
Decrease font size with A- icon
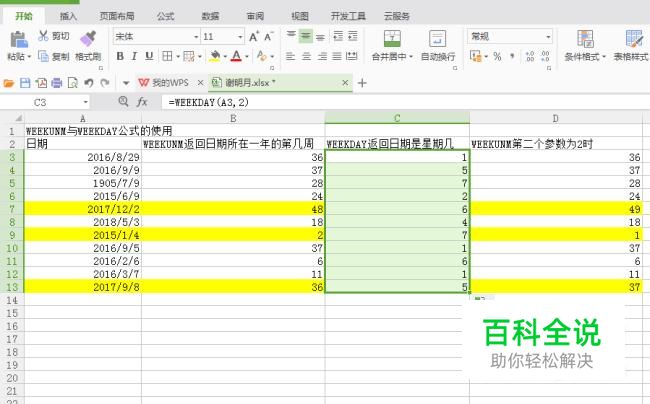pyautogui.click(x=269, y=37)
